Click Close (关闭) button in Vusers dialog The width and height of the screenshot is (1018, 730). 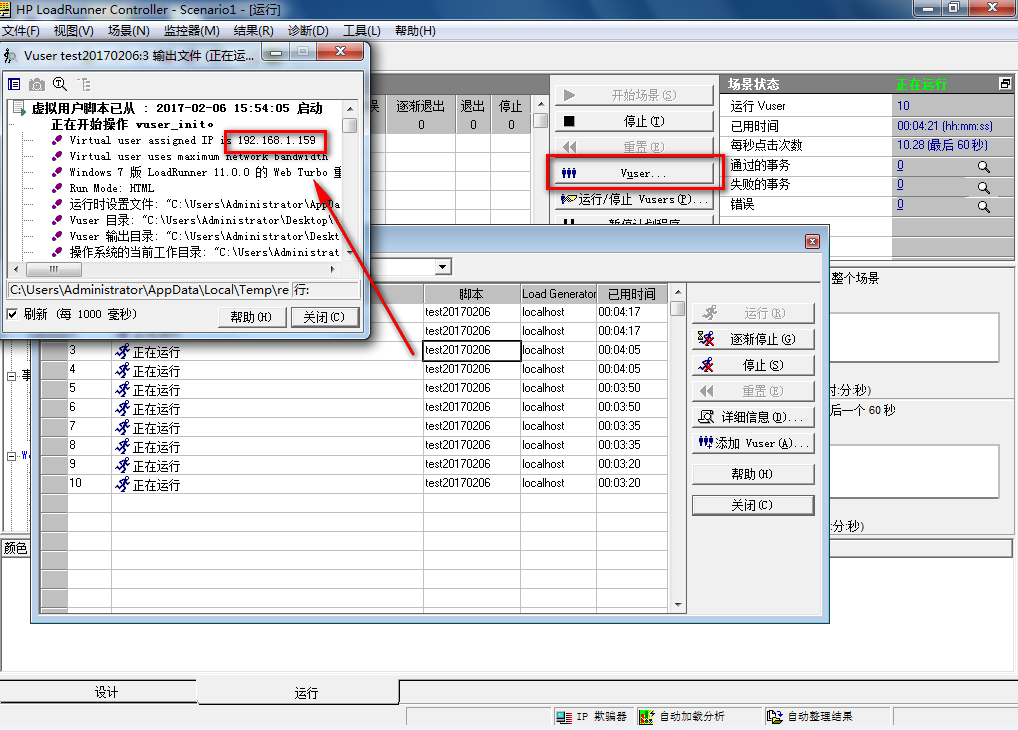753,505
